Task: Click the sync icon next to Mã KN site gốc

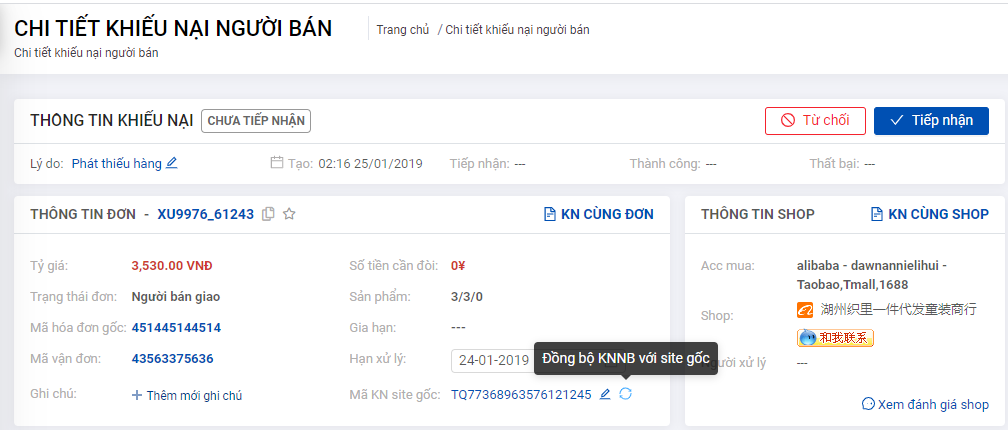Action: point(625,394)
